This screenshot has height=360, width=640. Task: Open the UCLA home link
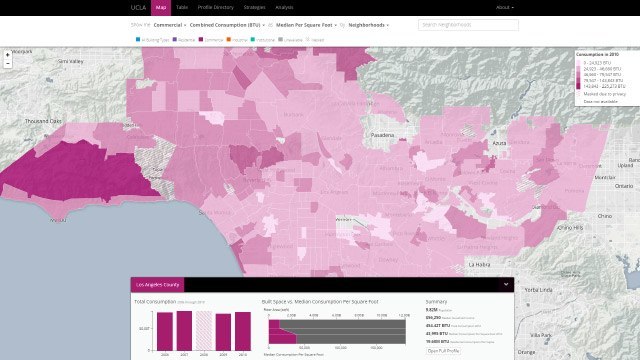pyautogui.click(x=138, y=7)
